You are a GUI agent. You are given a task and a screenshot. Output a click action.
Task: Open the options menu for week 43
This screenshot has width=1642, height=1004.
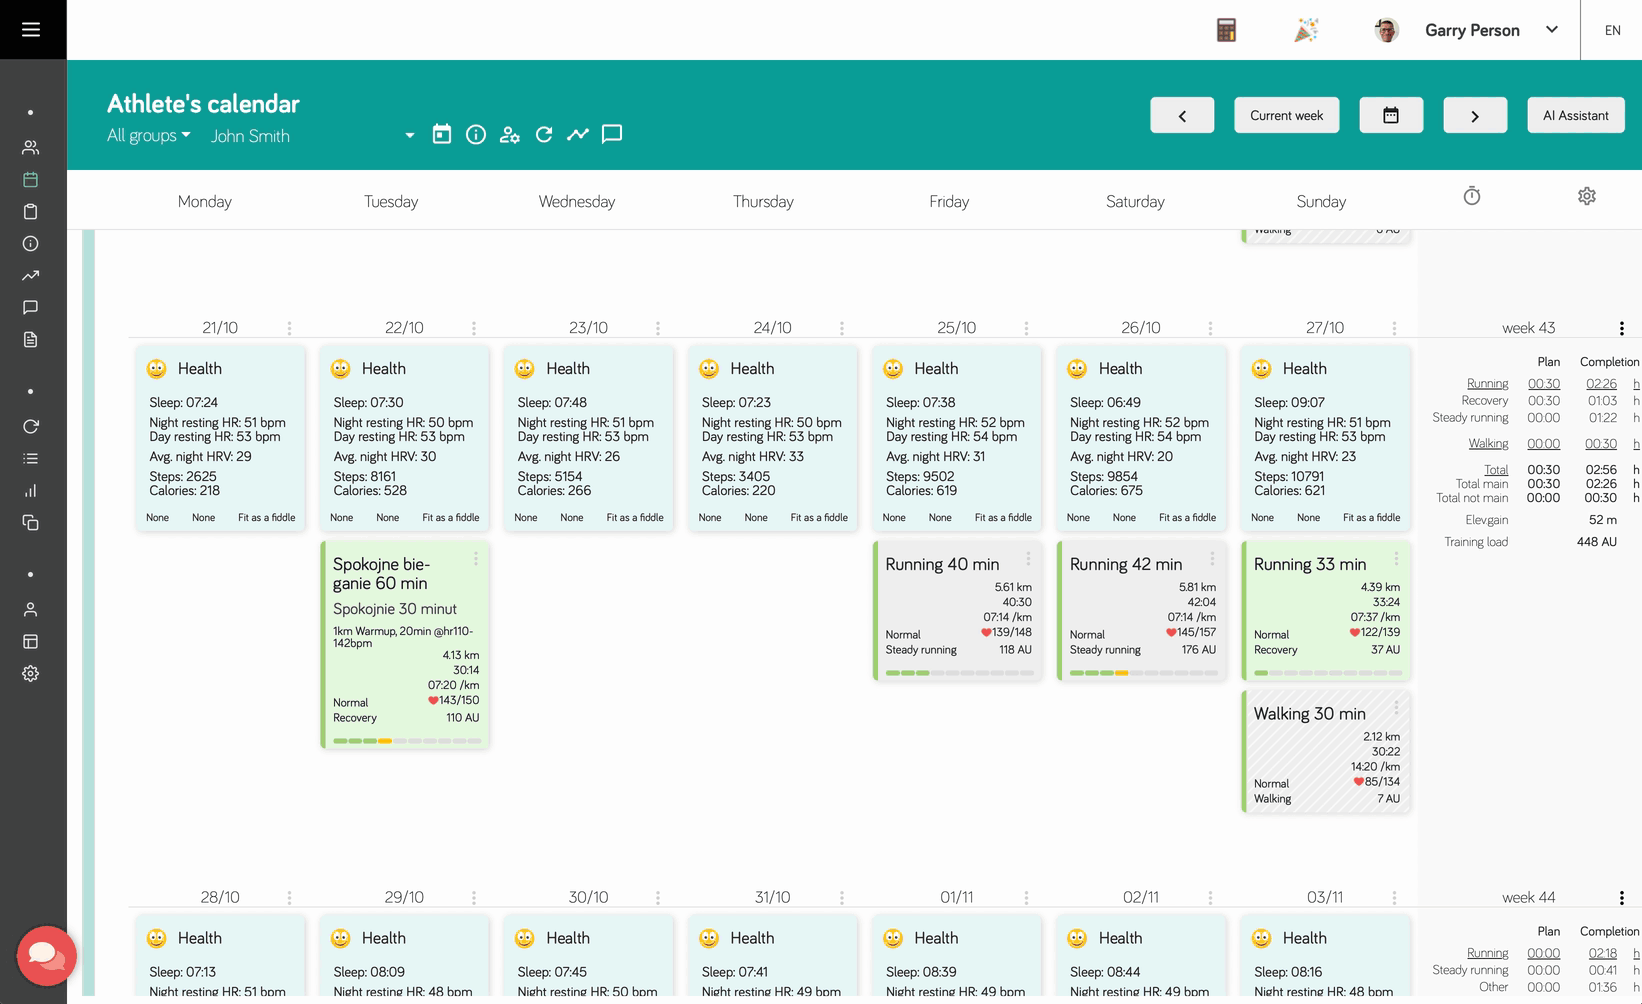1621,329
